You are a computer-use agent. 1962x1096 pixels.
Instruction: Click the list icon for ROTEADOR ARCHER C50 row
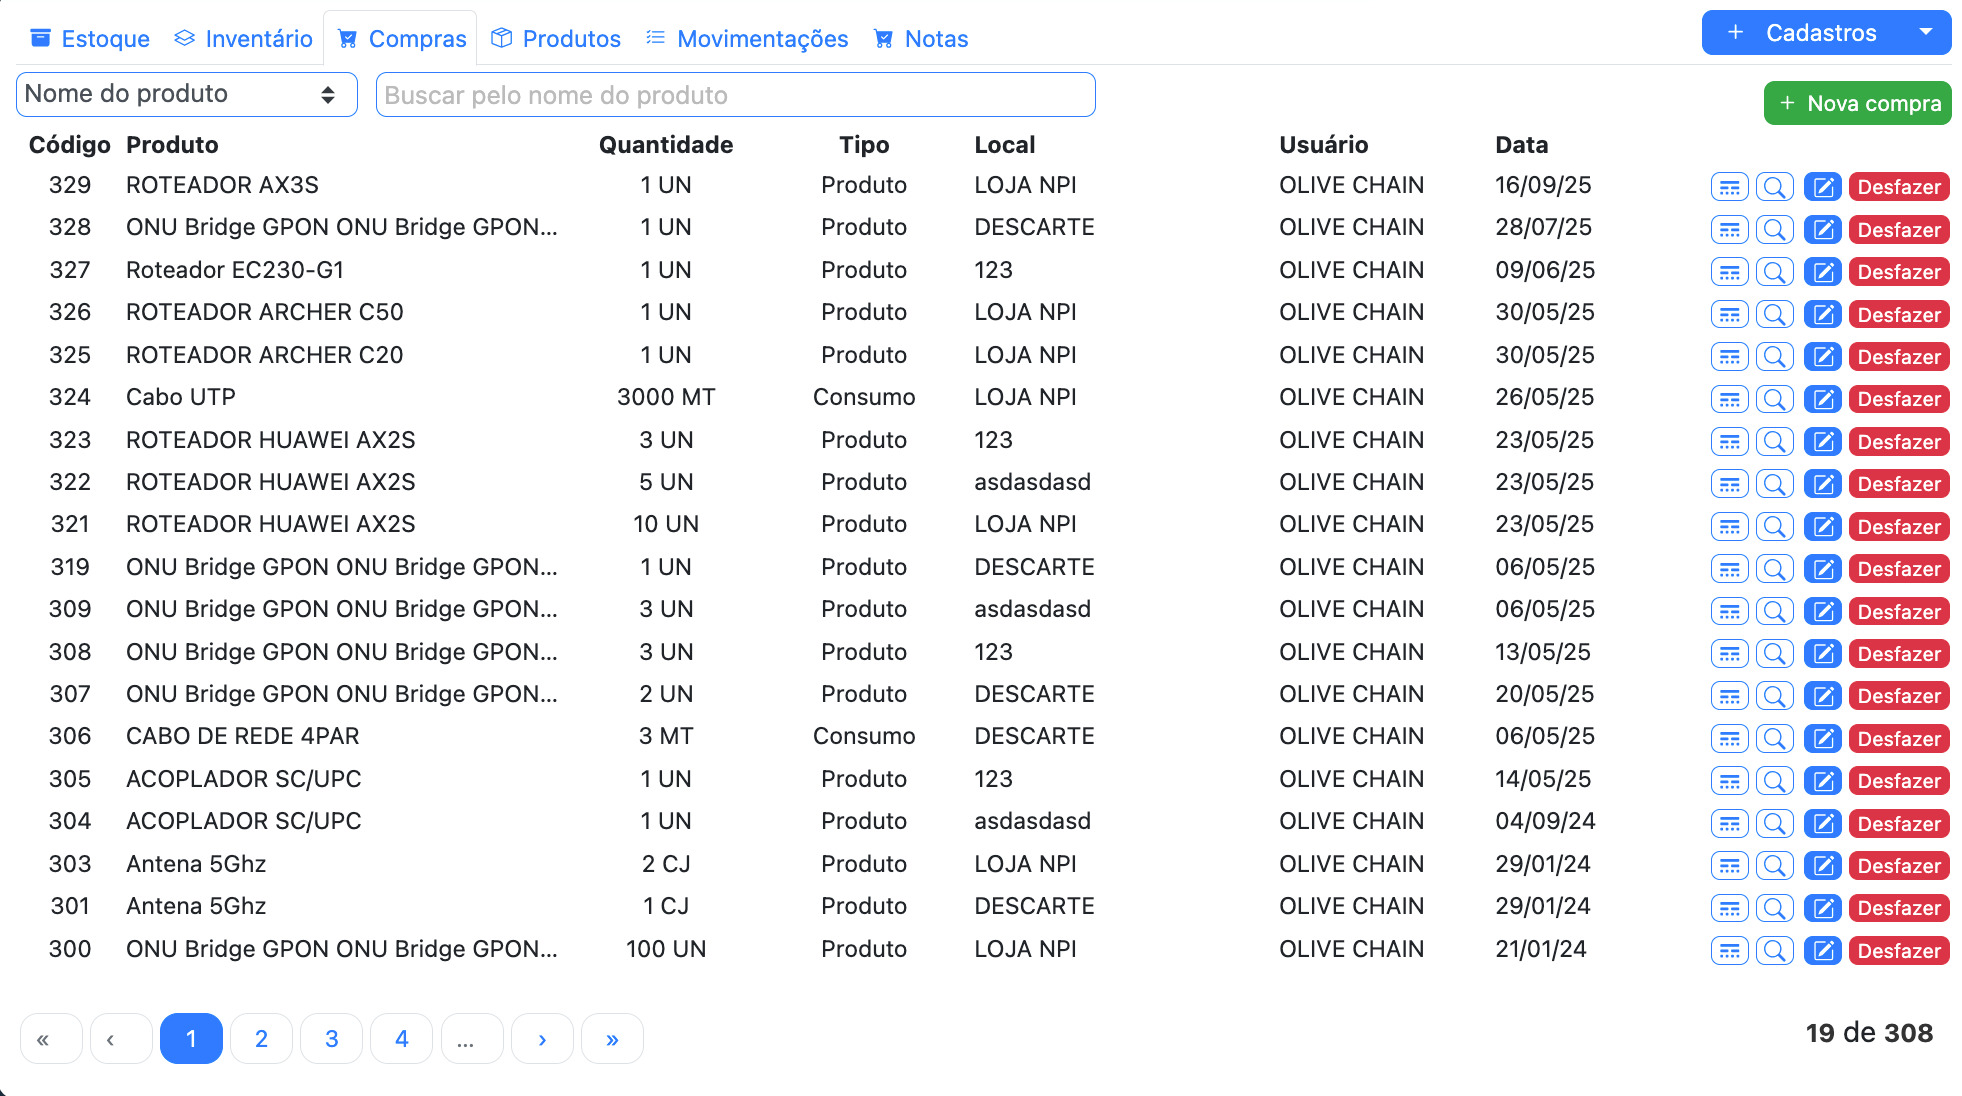(1729, 314)
